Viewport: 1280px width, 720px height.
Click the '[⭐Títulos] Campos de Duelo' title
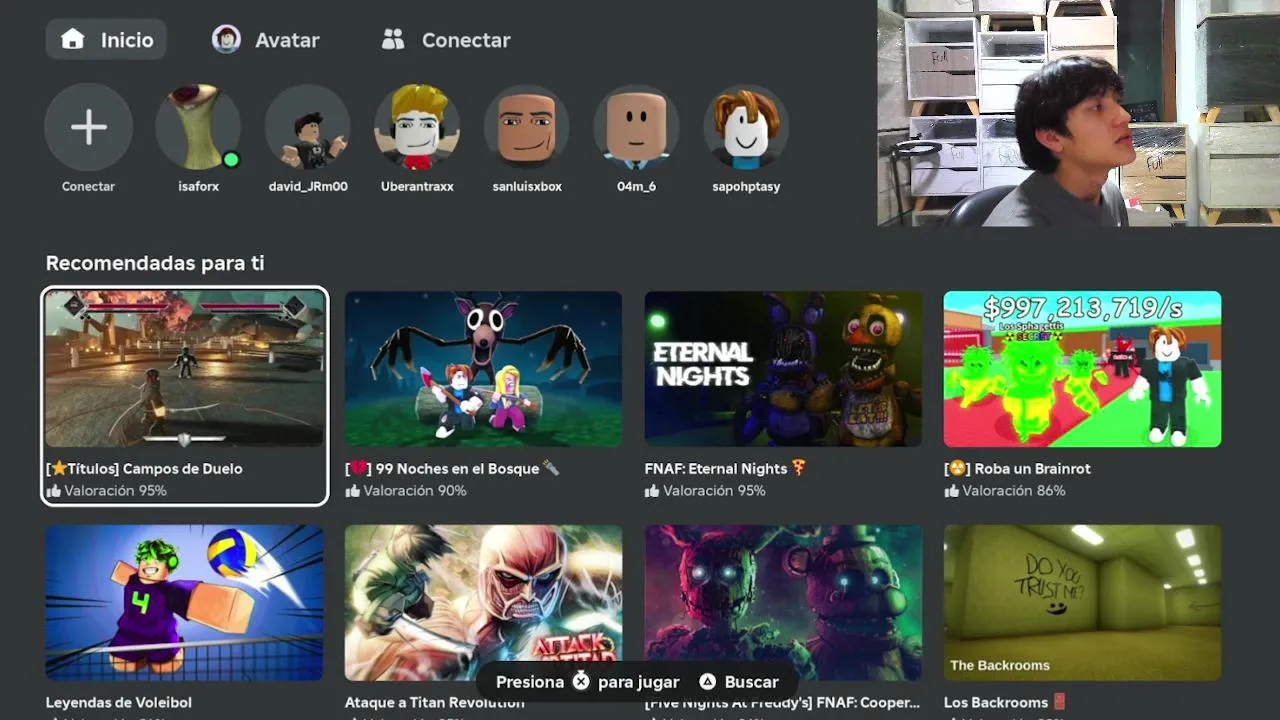pyautogui.click(x=144, y=468)
